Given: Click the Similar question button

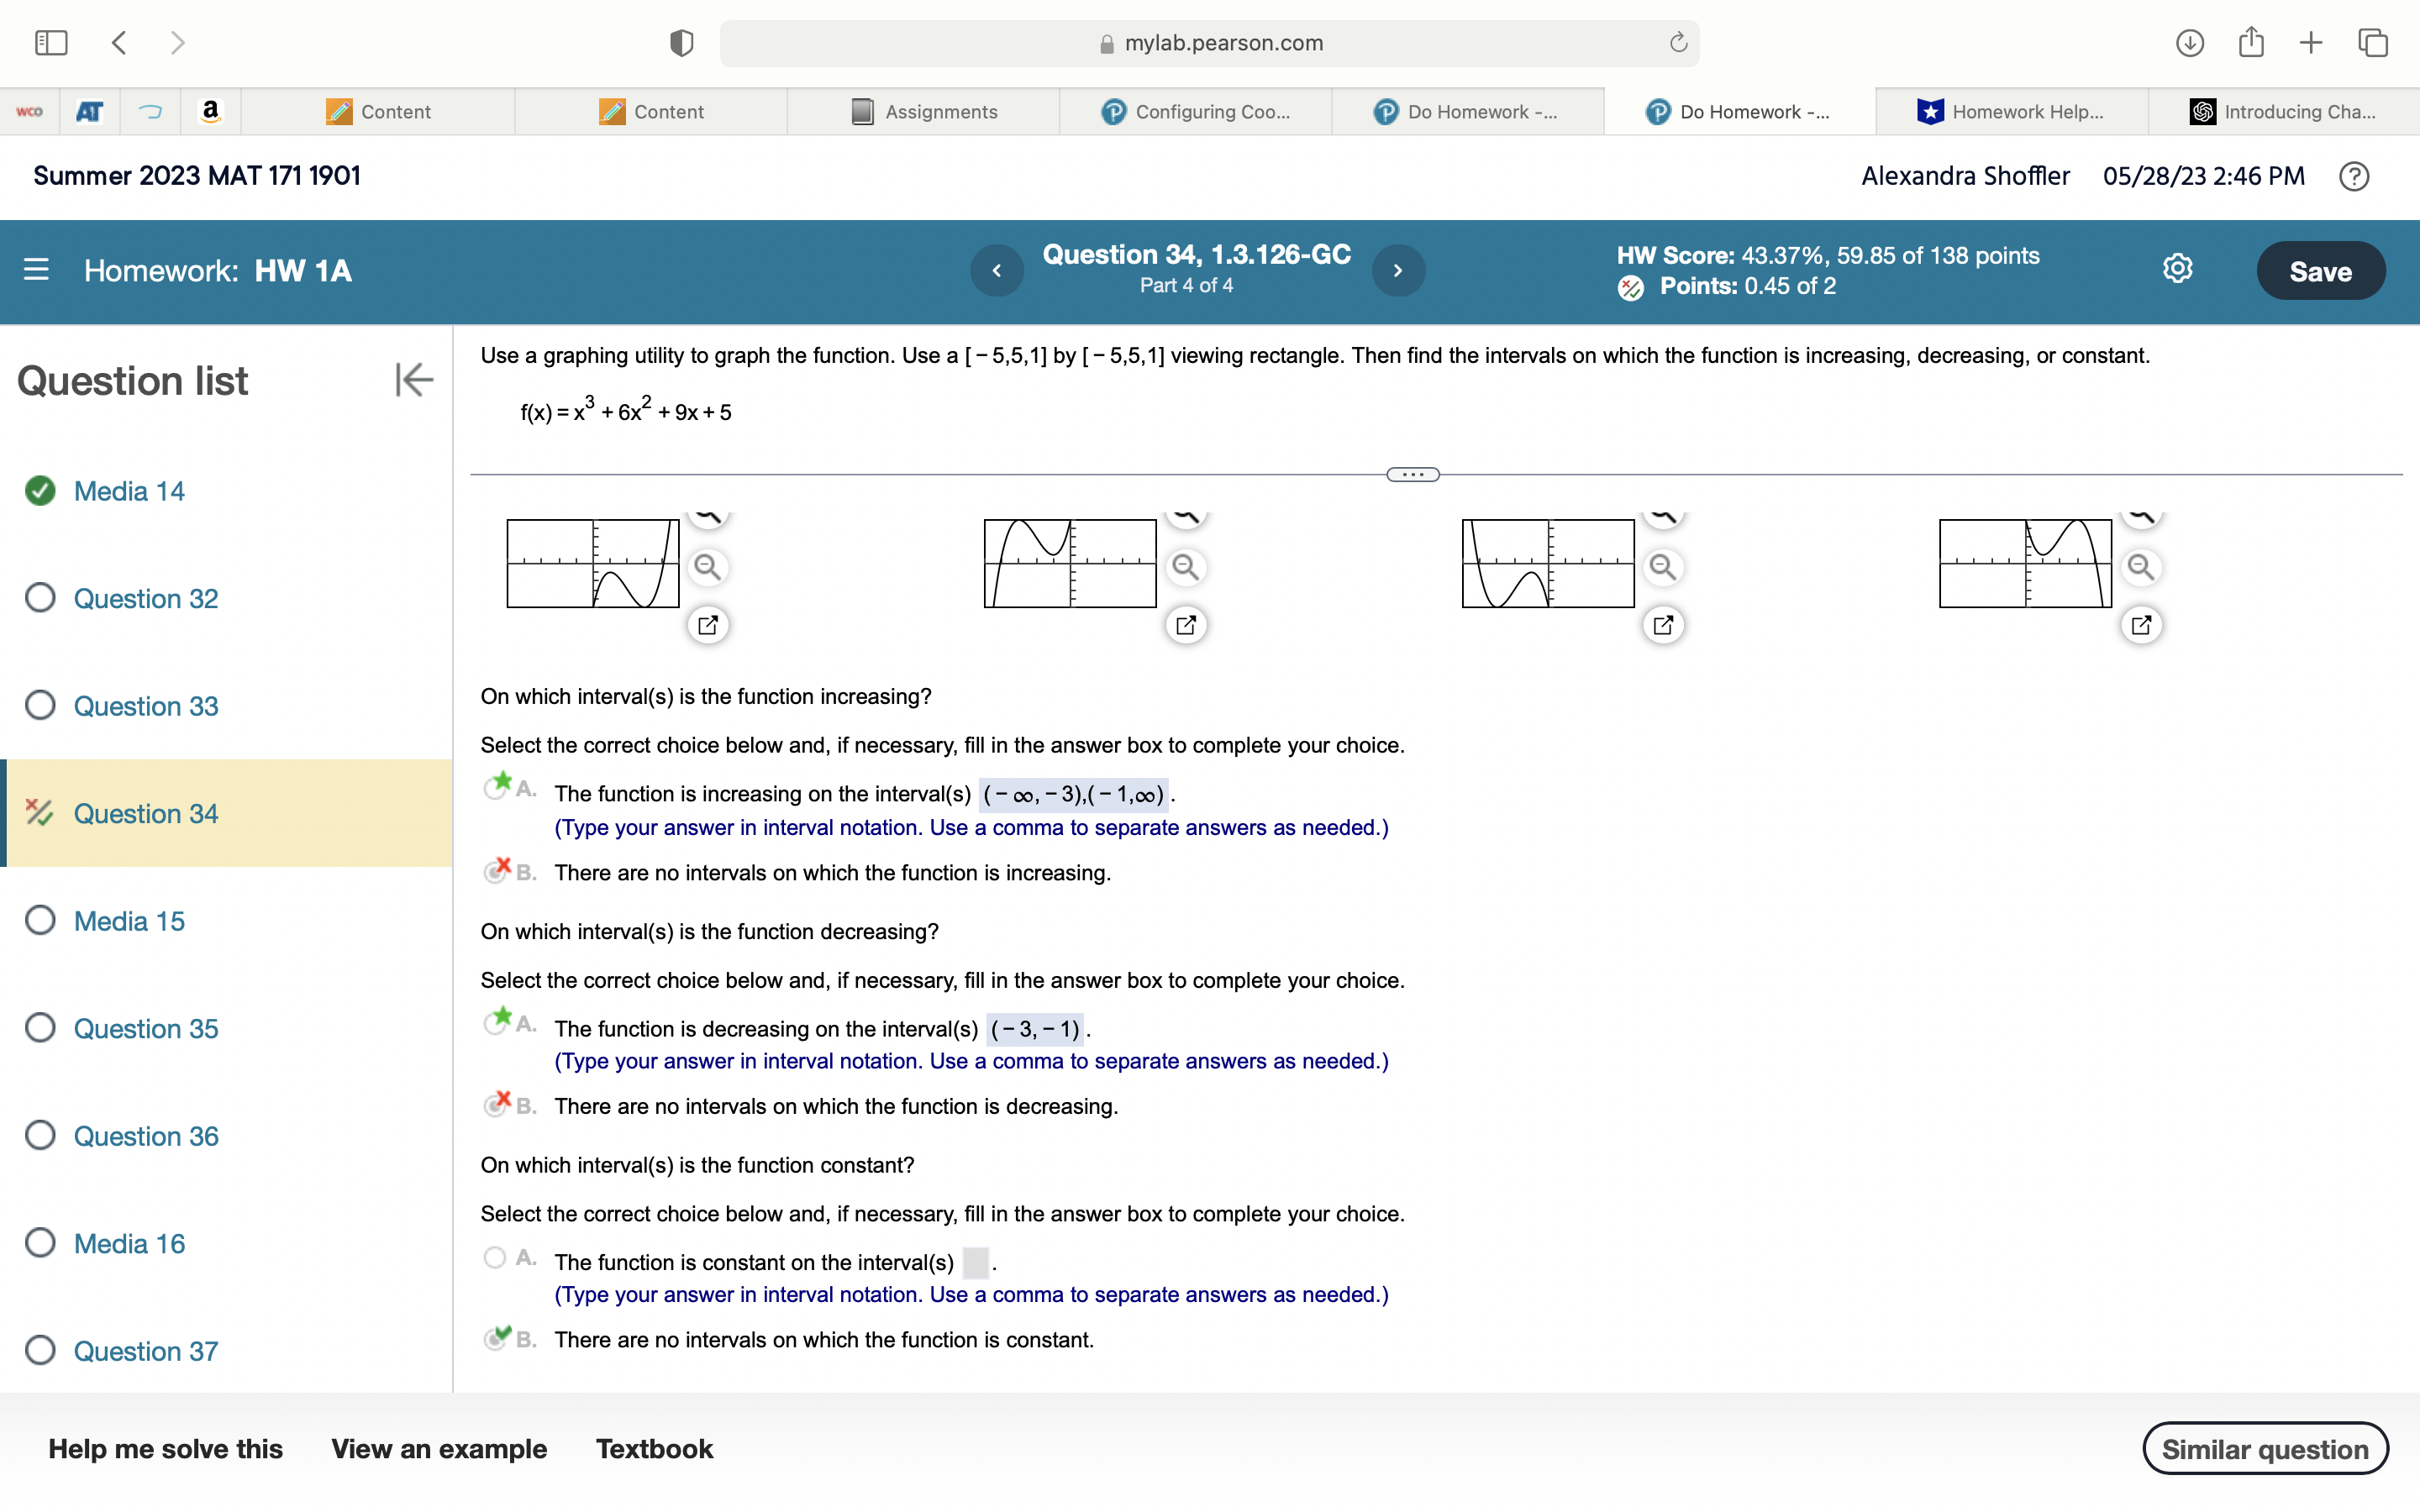Looking at the screenshot, I should [2264, 1449].
